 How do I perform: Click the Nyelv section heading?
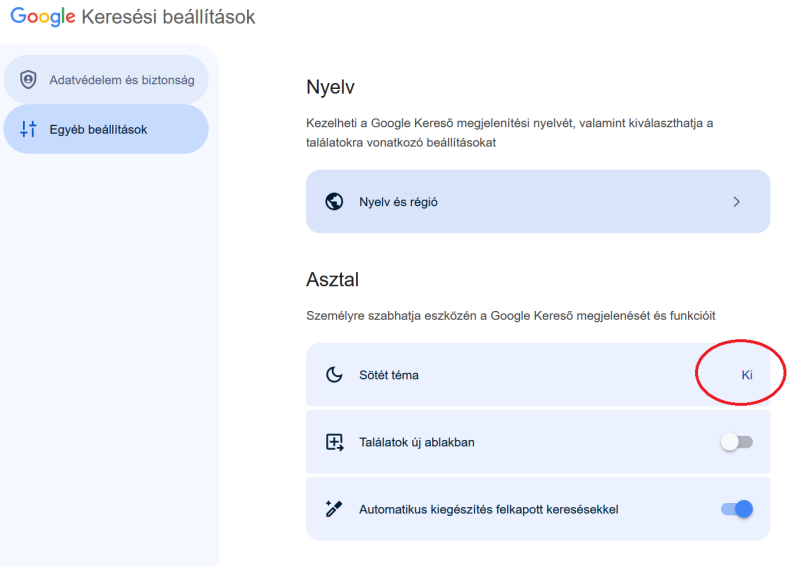point(331,87)
